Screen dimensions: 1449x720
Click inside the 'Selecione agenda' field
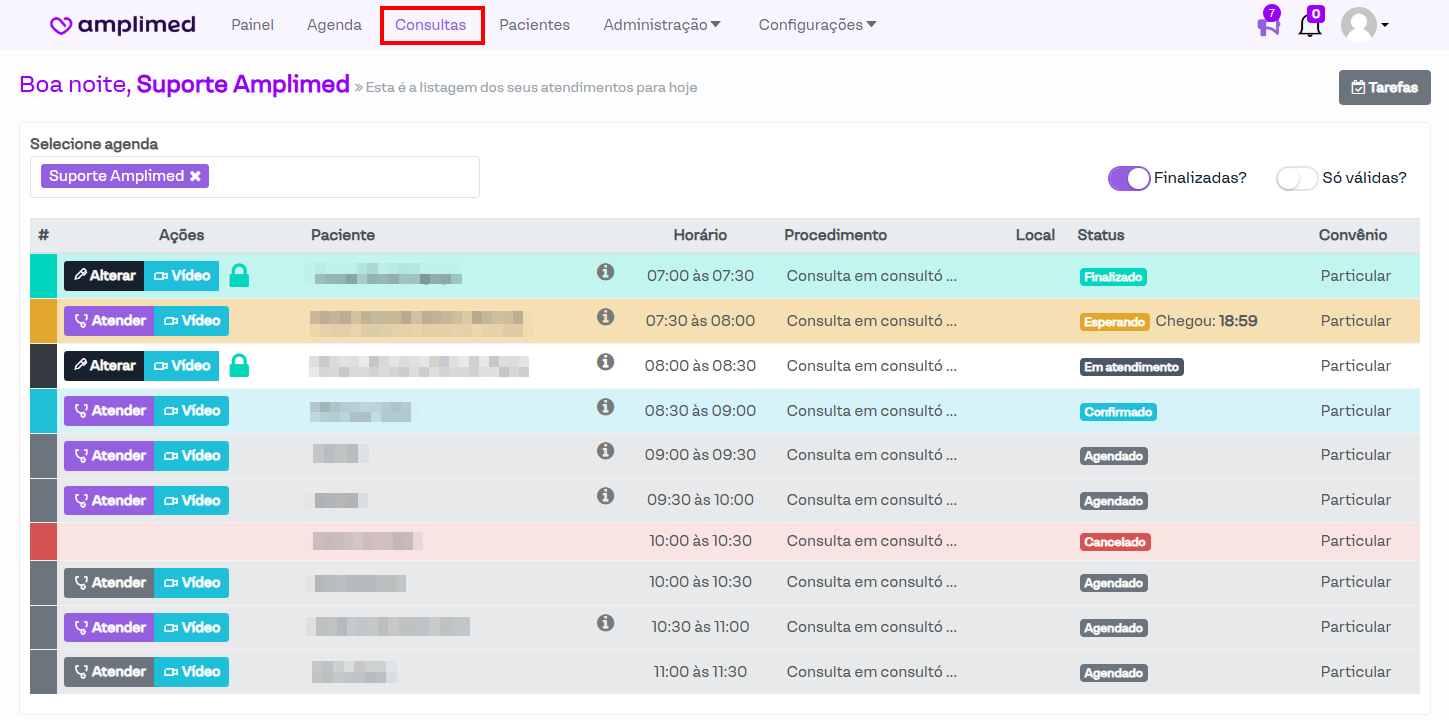click(x=340, y=177)
